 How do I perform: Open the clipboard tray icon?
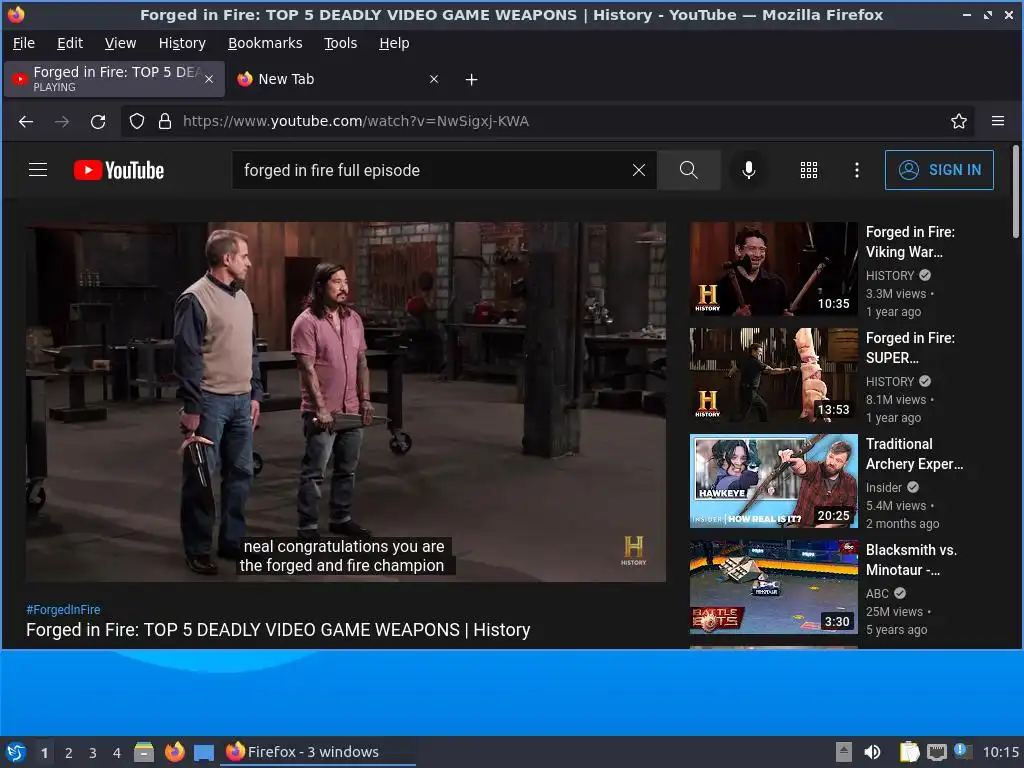click(909, 752)
